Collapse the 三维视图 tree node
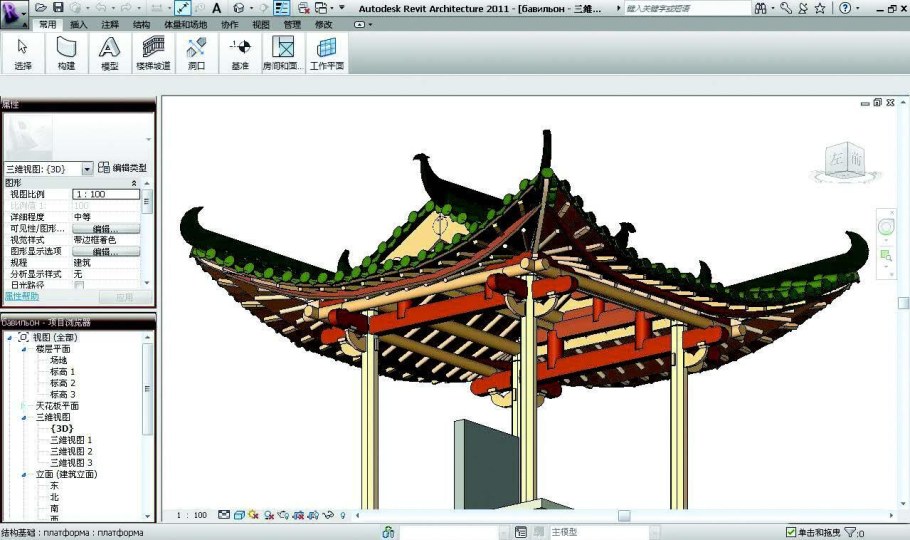910x540 pixels. (x=24, y=417)
